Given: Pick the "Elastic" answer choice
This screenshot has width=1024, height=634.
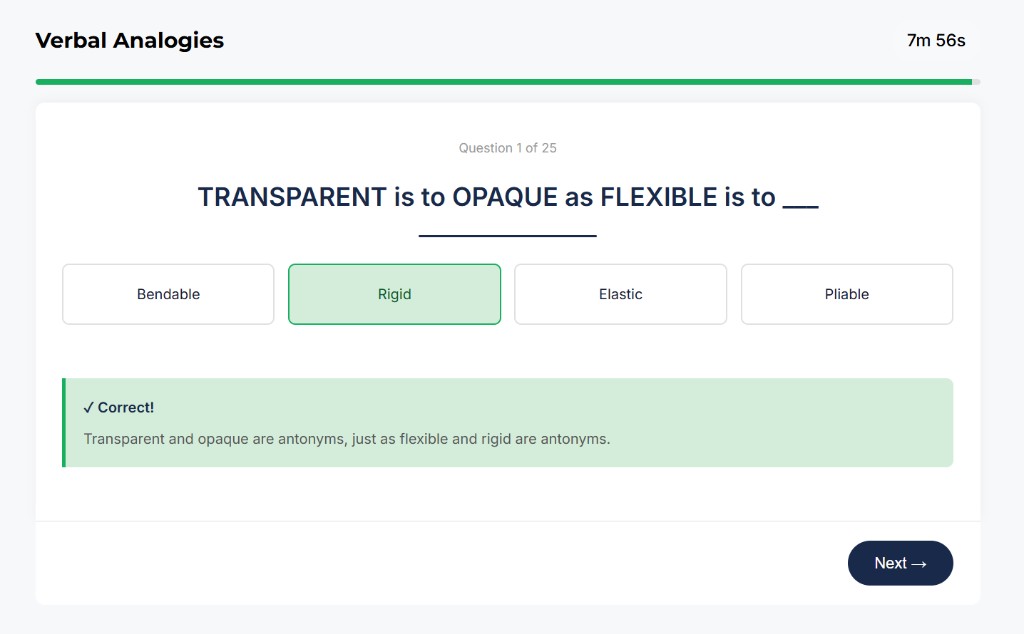Looking at the screenshot, I should [620, 294].
